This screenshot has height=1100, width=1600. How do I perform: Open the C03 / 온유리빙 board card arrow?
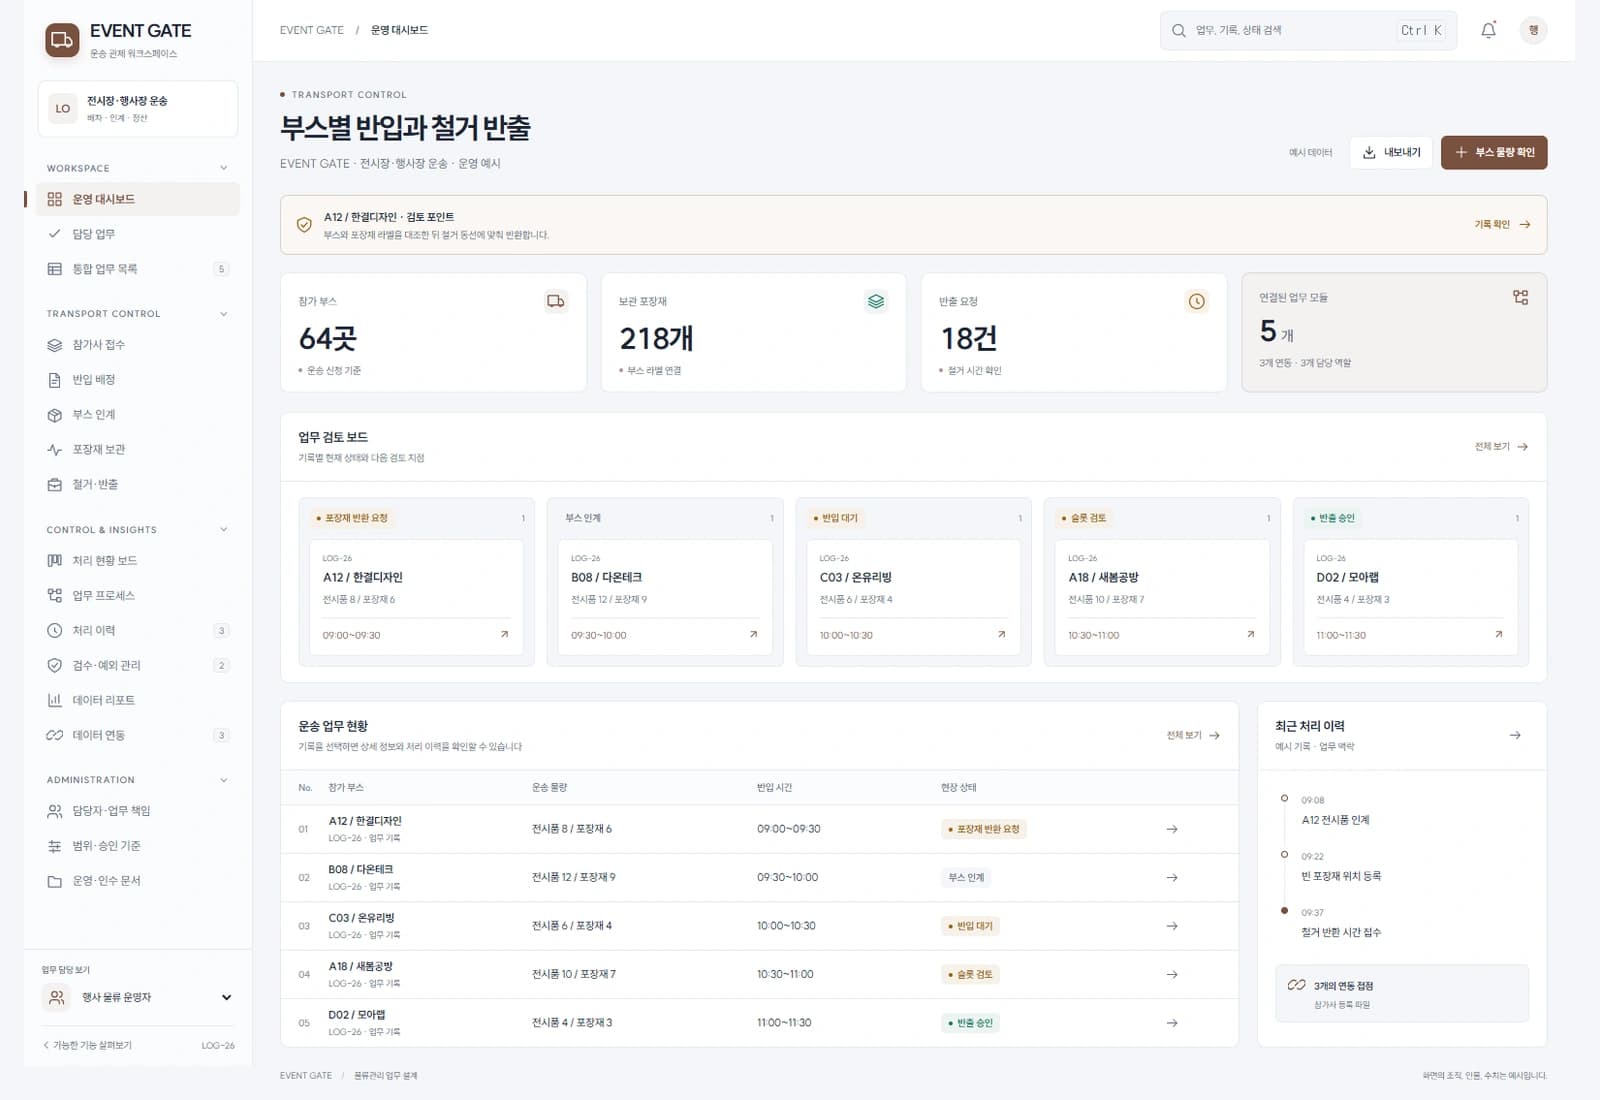[x=1001, y=634]
